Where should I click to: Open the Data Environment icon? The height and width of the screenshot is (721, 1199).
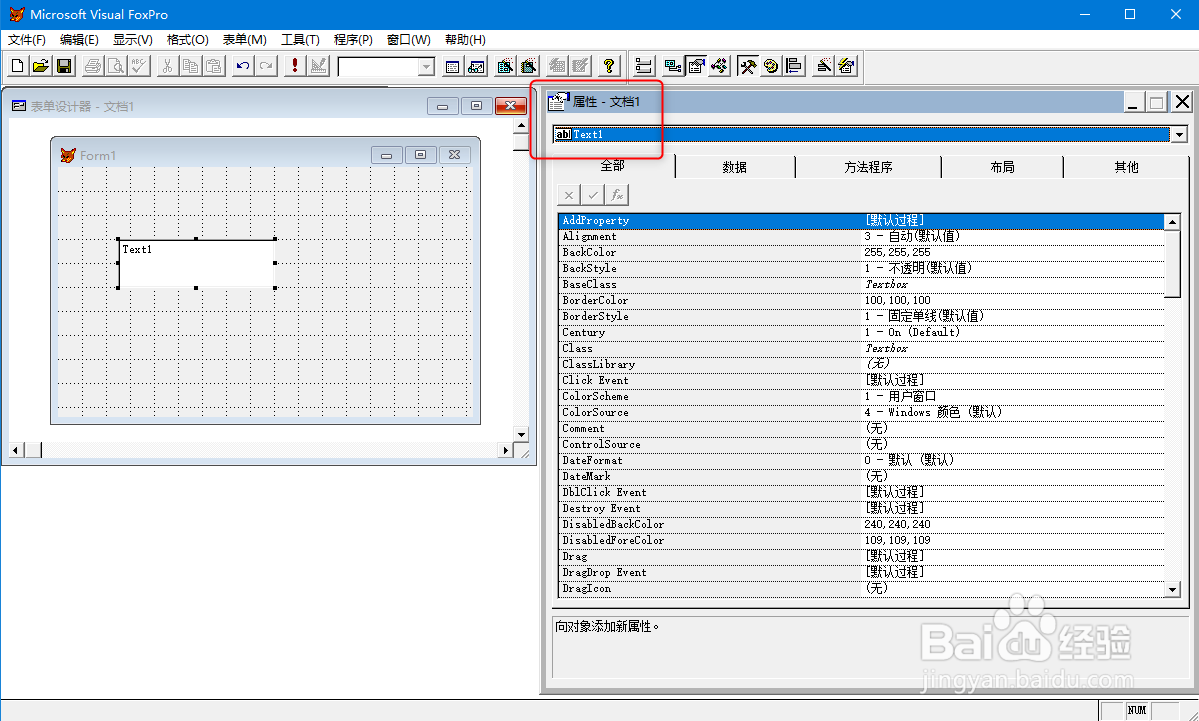pyautogui.click(x=672, y=67)
